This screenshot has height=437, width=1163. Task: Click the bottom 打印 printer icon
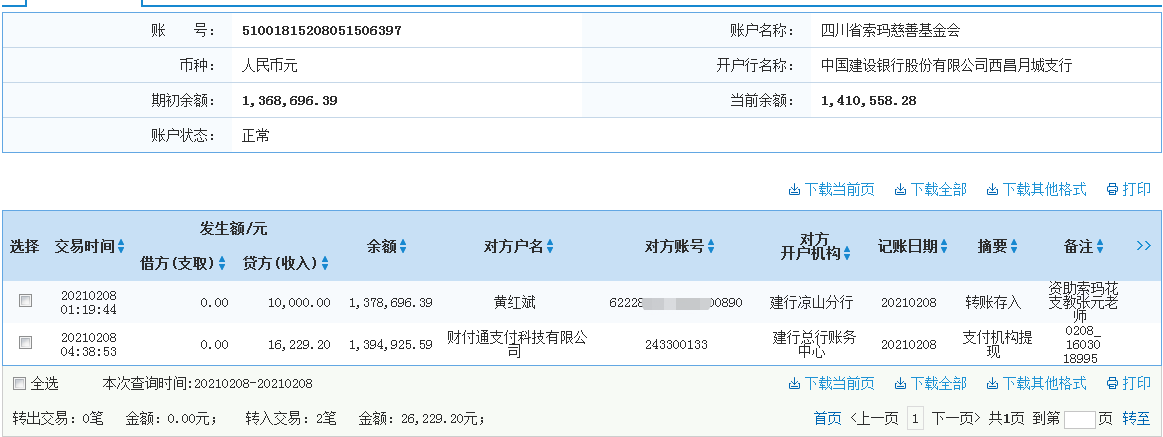pyautogui.click(x=1112, y=384)
